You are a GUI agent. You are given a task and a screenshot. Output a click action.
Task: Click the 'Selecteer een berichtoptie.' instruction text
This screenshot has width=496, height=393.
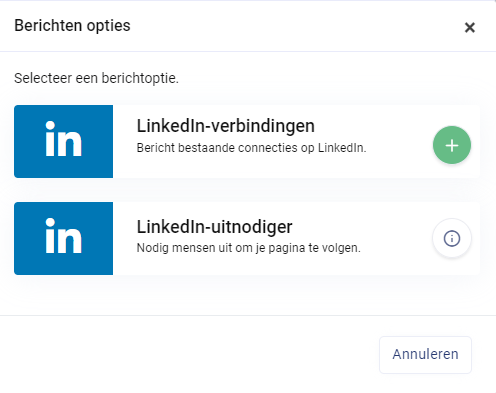pyautogui.click(x=97, y=78)
